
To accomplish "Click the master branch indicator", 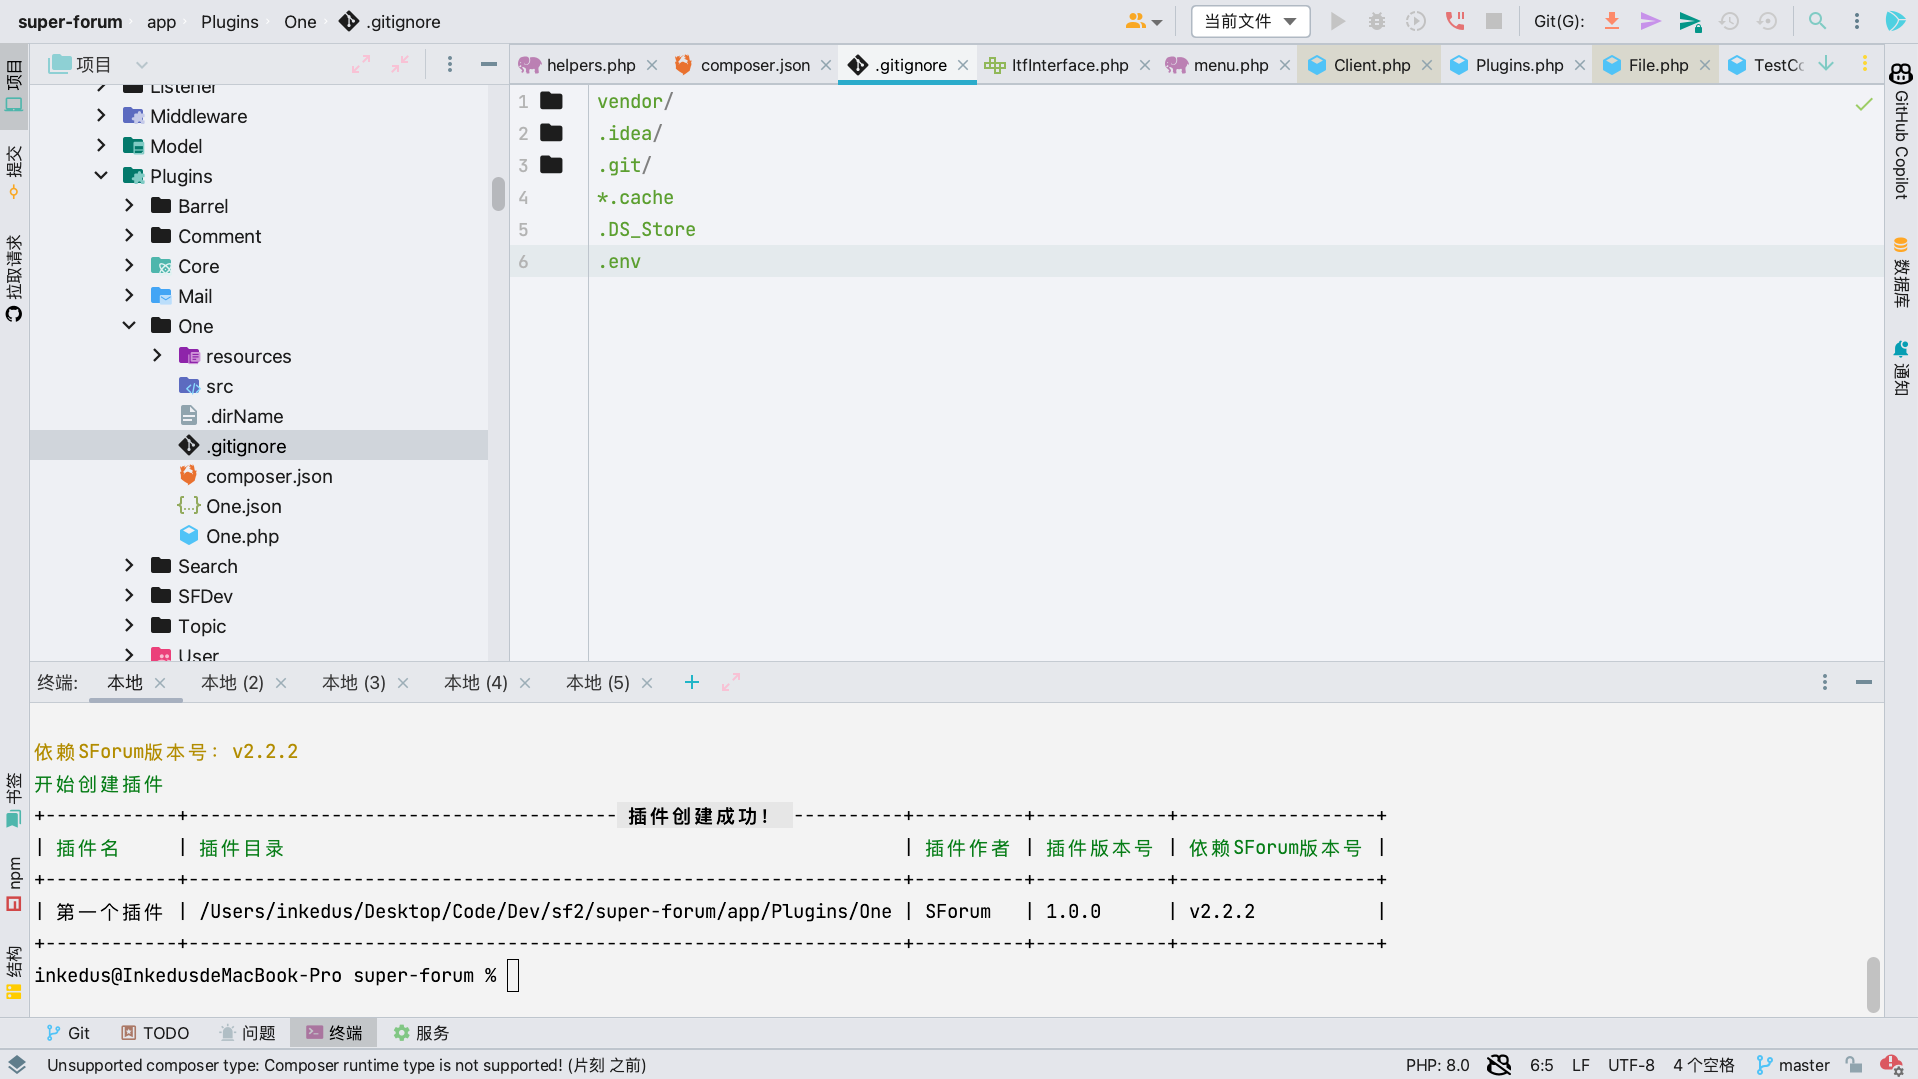I will 1793,1065.
